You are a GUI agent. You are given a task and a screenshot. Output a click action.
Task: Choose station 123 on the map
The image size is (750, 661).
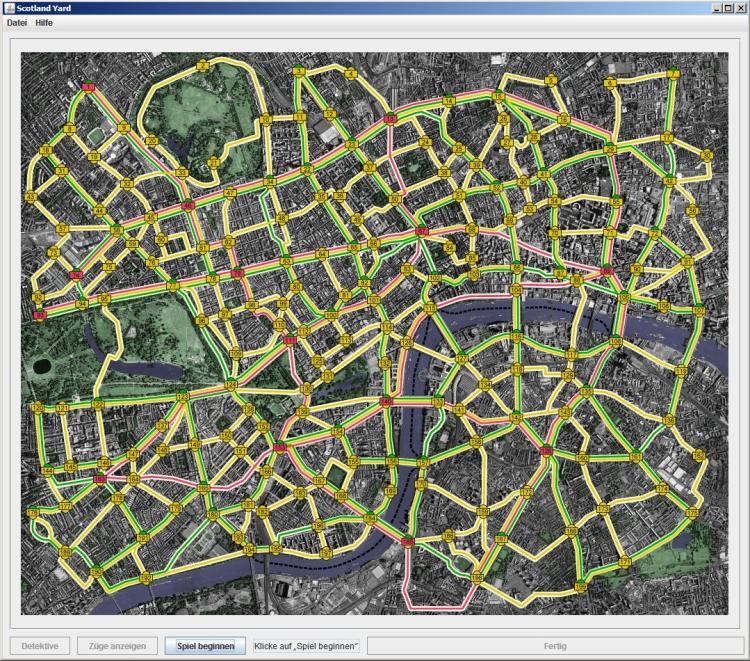[182, 397]
